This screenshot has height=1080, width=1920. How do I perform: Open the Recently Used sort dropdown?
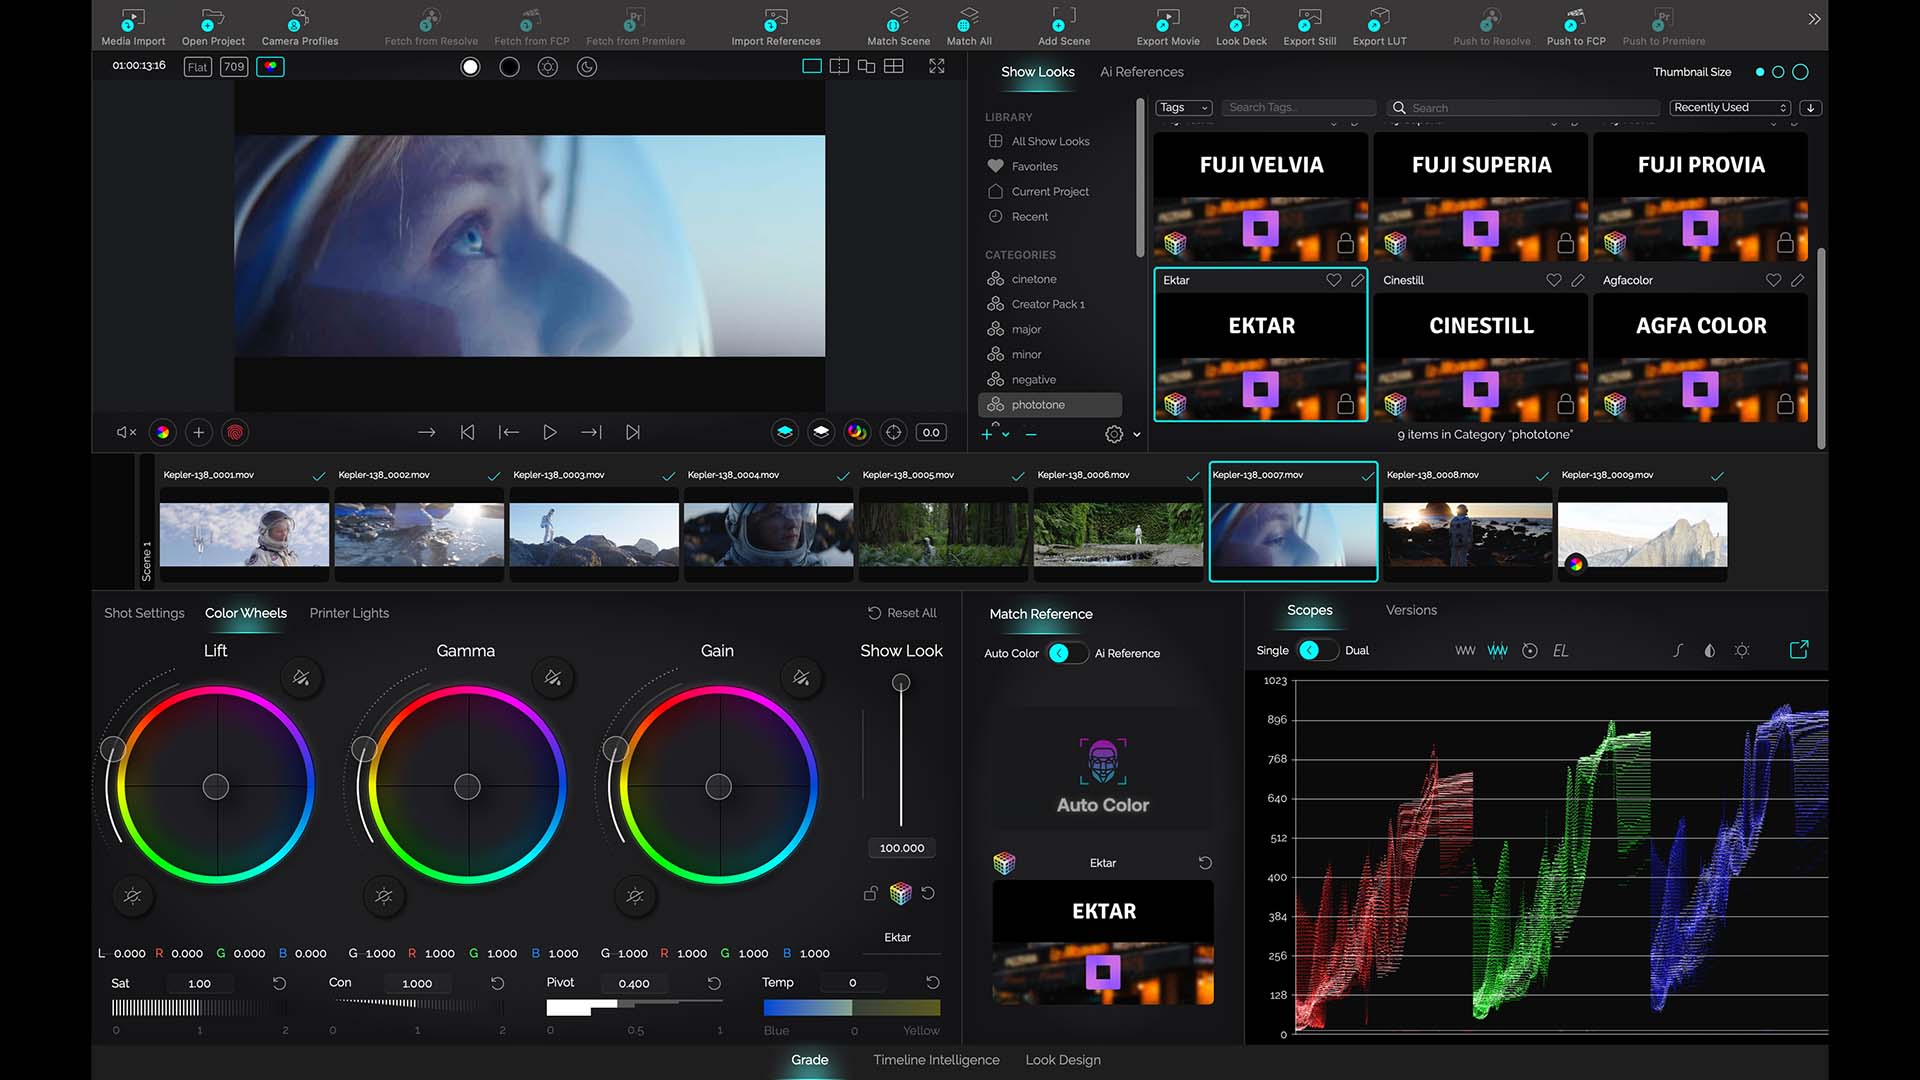tap(1729, 107)
